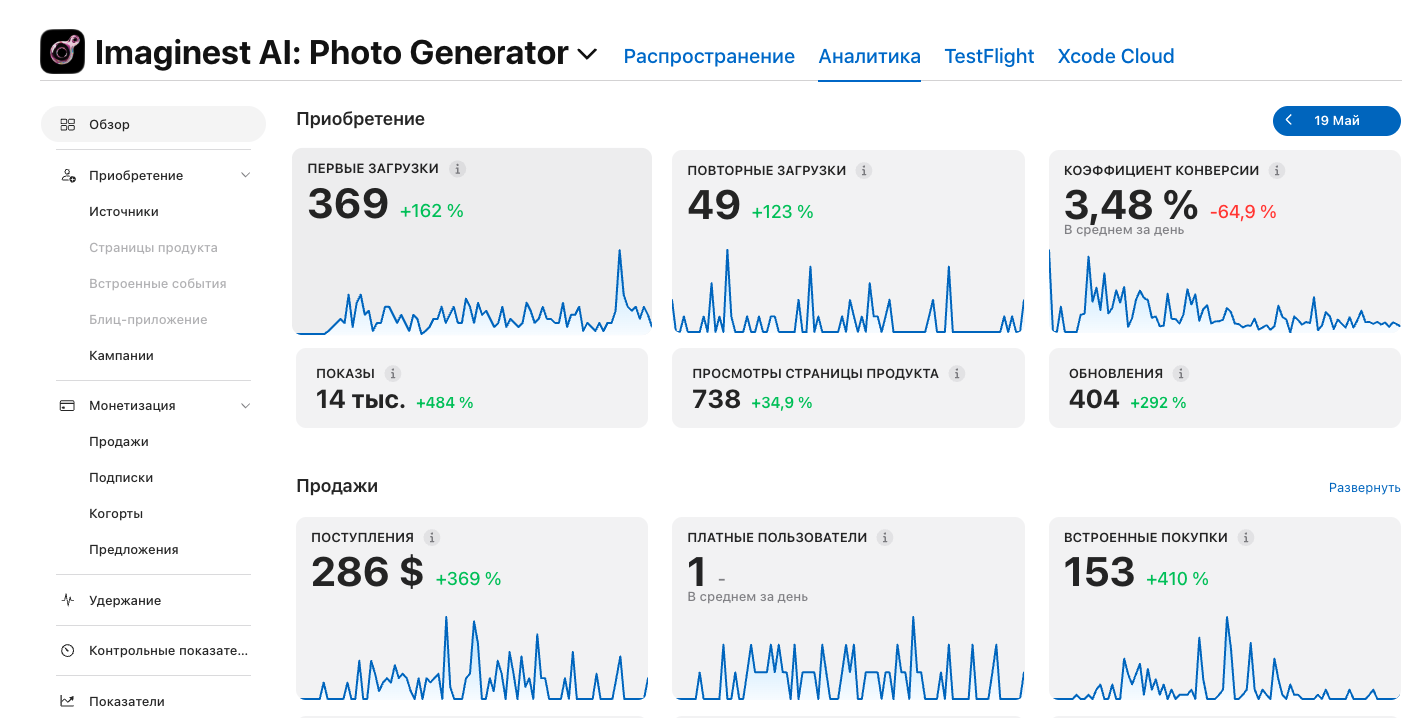Click the Монетизация card icon in sidebar

click(68, 406)
